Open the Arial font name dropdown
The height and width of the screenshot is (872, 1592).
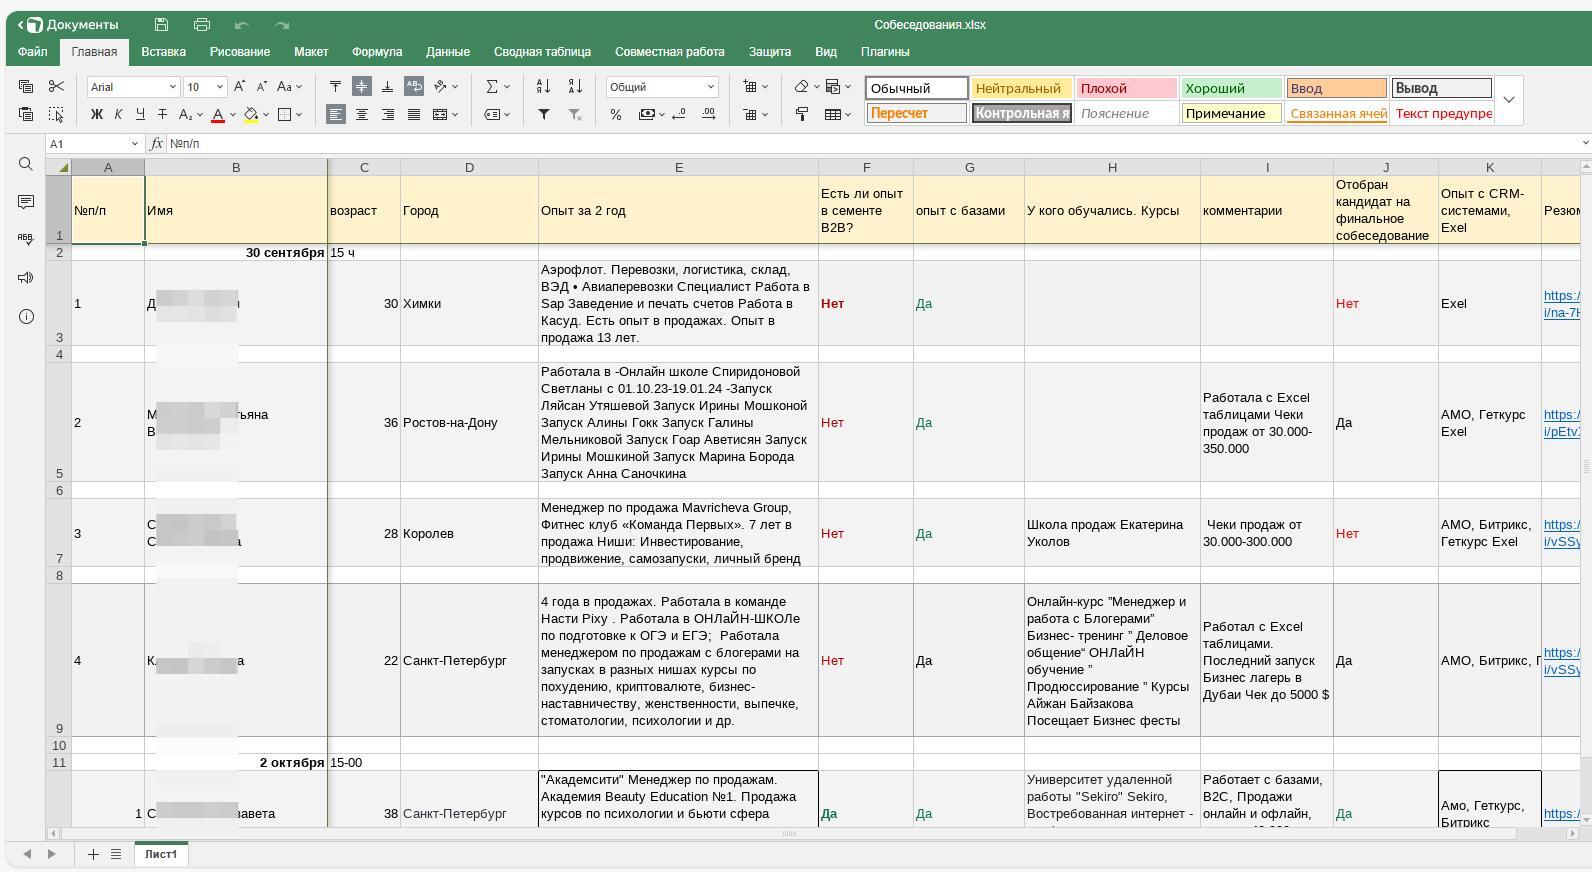pyautogui.click(x=172, y=87)
